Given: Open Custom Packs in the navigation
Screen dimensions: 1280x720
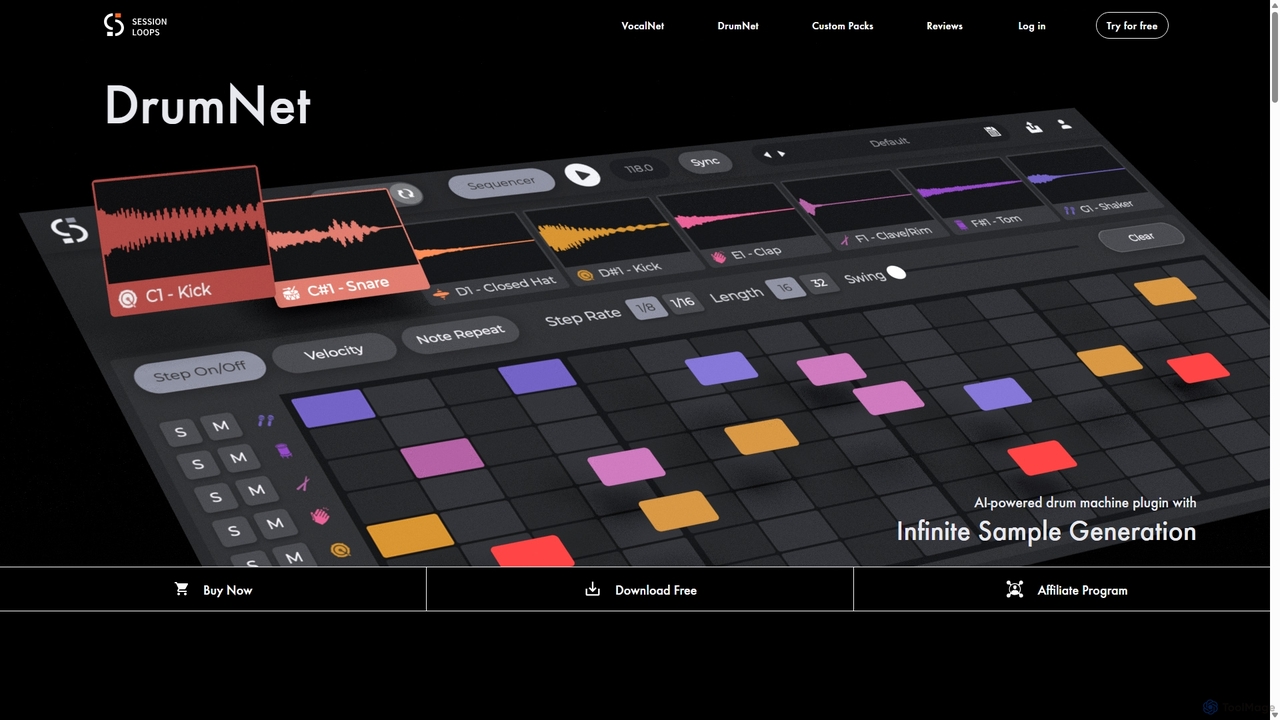Looking at the screenshot, I should (x=842, y=26).
